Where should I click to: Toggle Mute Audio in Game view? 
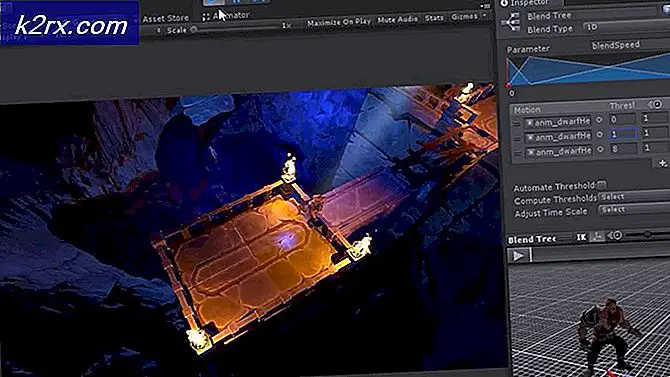(397, 19)
